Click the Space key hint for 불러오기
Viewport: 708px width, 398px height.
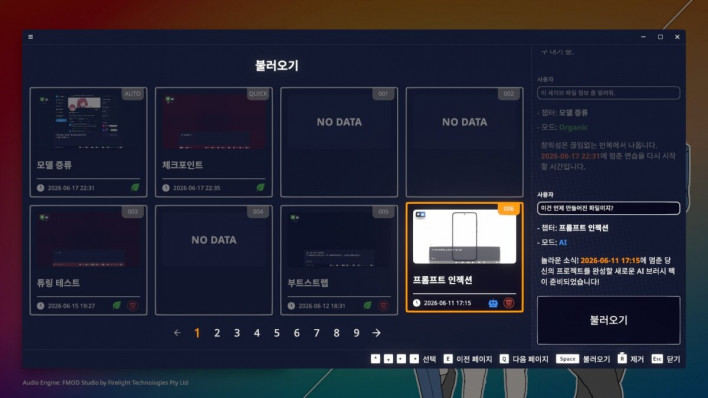pos(567,359)
